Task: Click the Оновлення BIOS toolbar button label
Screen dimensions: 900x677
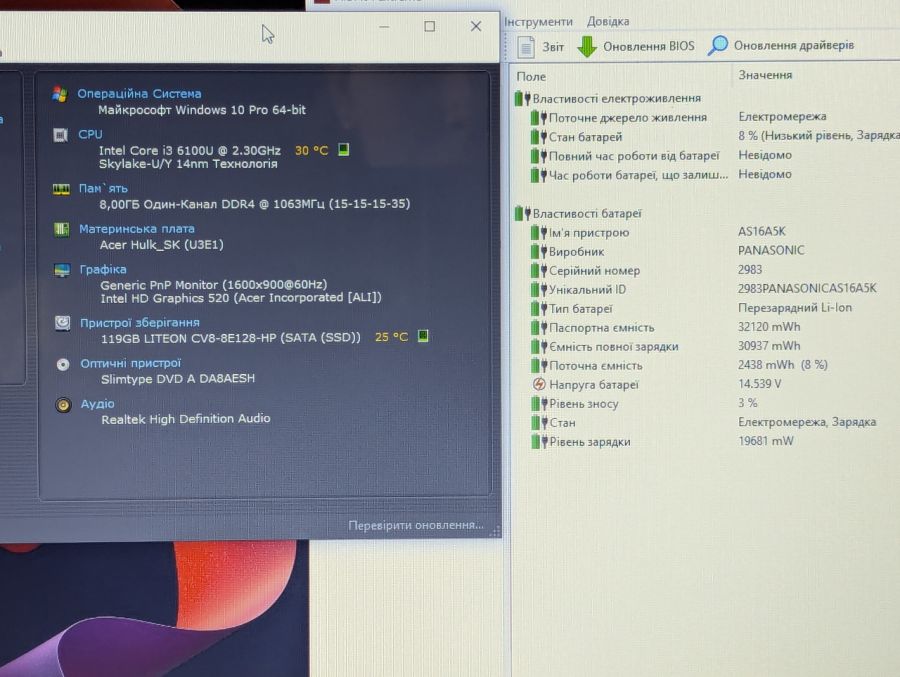Action: click(649, 47)
